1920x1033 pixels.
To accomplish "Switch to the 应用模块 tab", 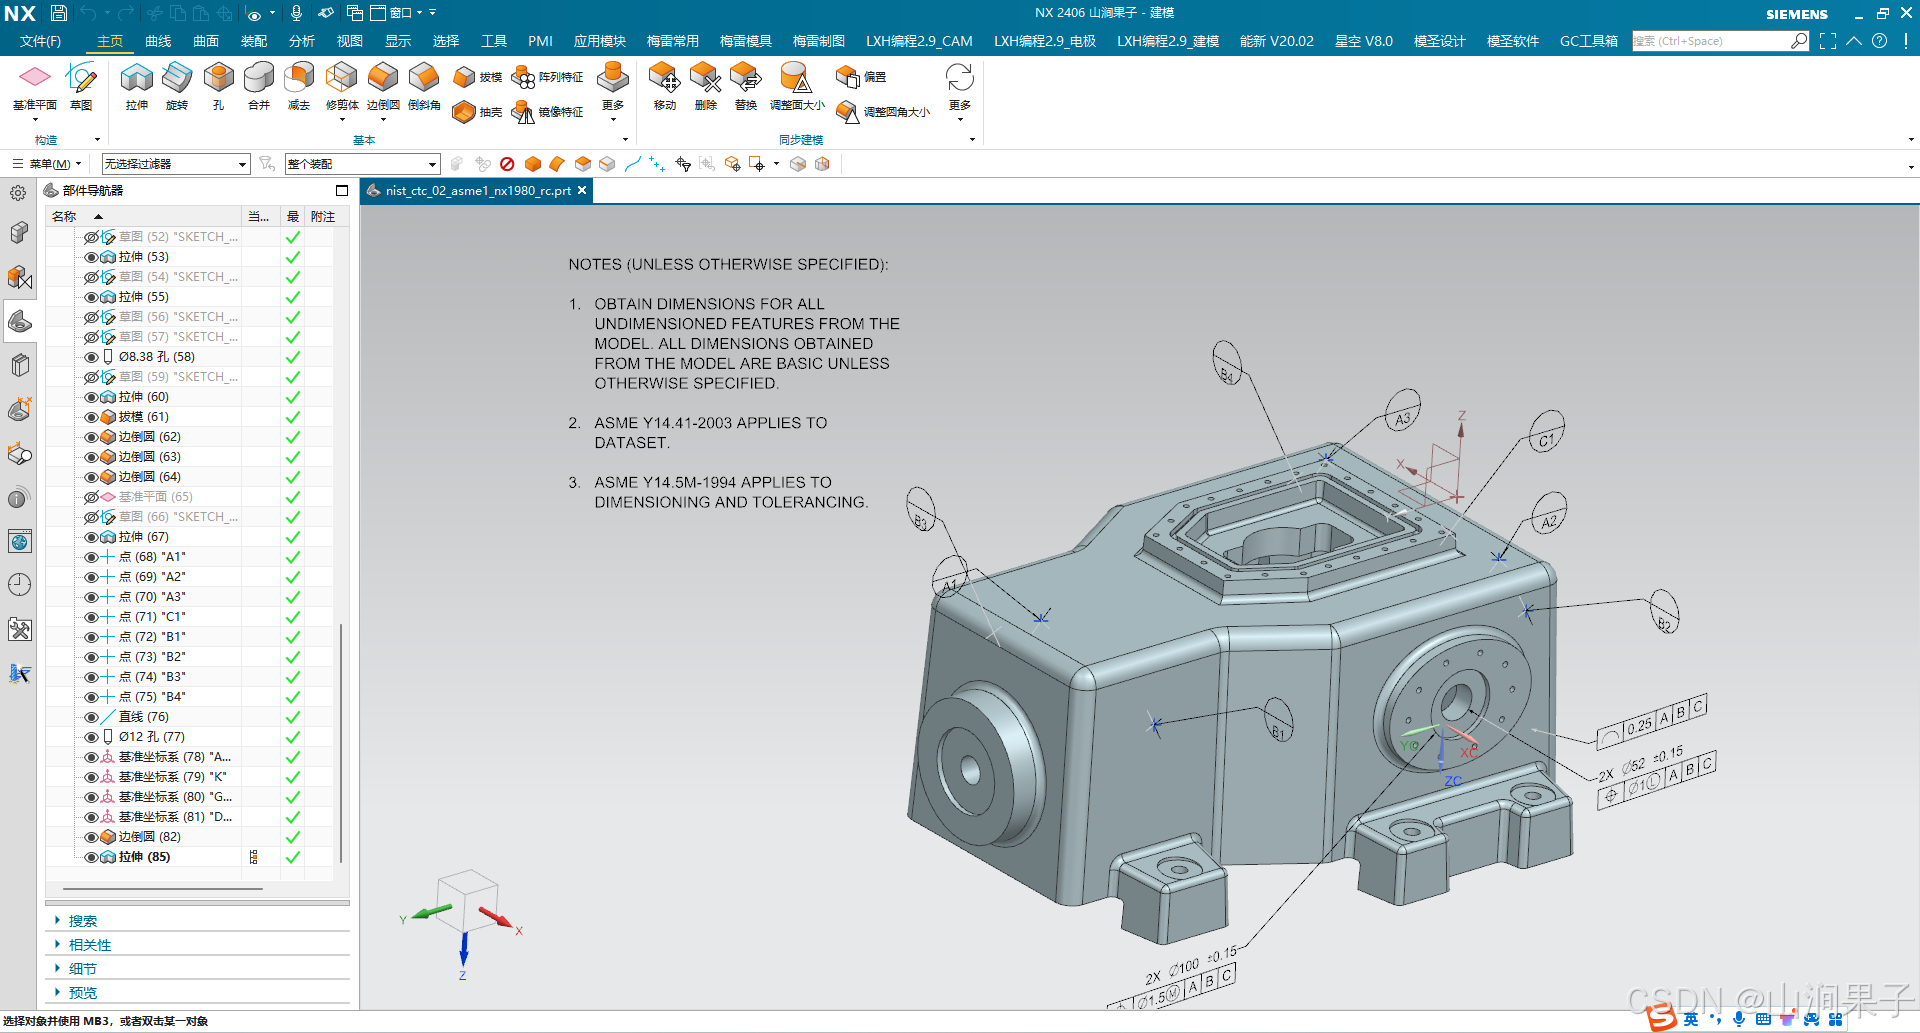I will (x=600, y=41).
